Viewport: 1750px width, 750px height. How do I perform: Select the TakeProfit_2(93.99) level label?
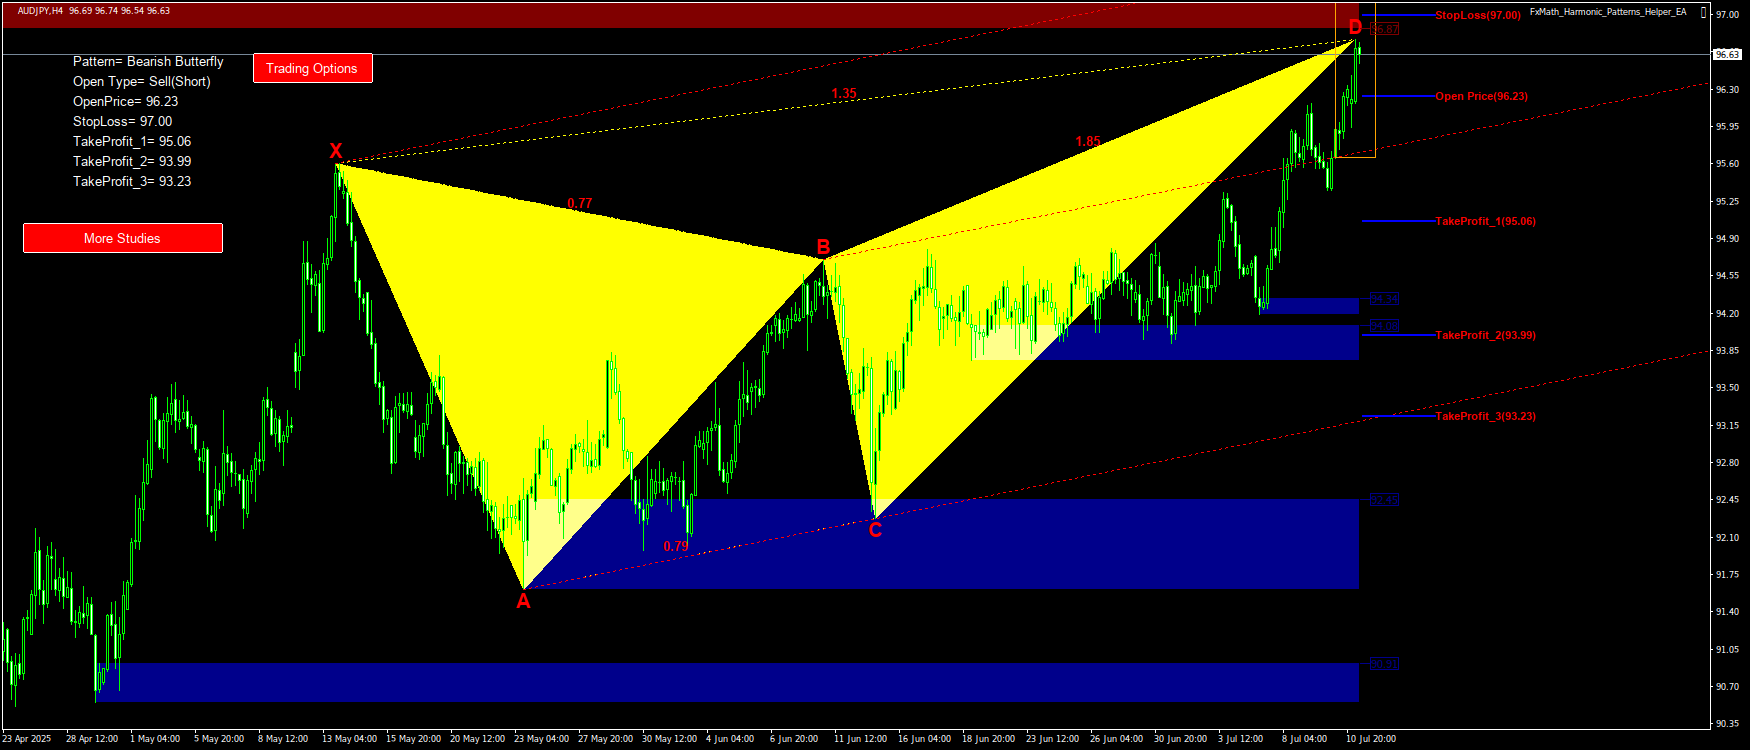click(1485, 335)
